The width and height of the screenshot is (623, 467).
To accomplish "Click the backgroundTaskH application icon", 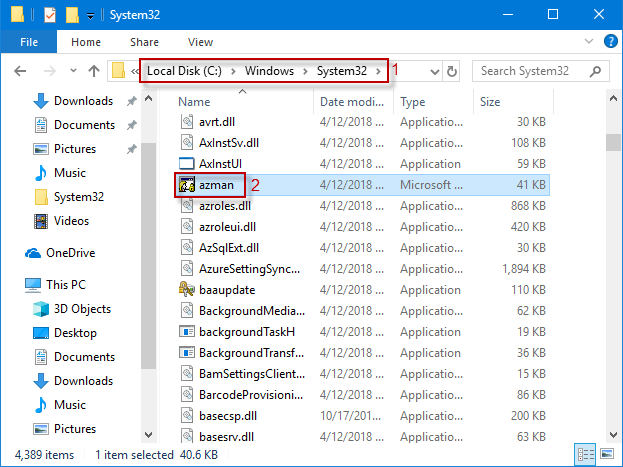I will [186, 332].
